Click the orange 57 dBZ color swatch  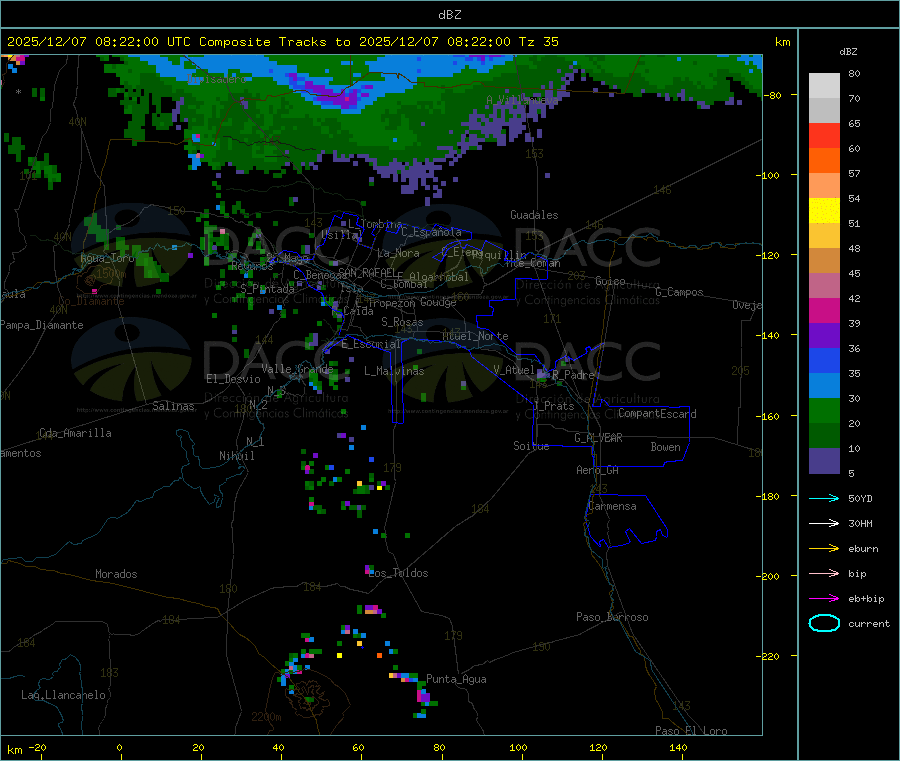(824, 161)
